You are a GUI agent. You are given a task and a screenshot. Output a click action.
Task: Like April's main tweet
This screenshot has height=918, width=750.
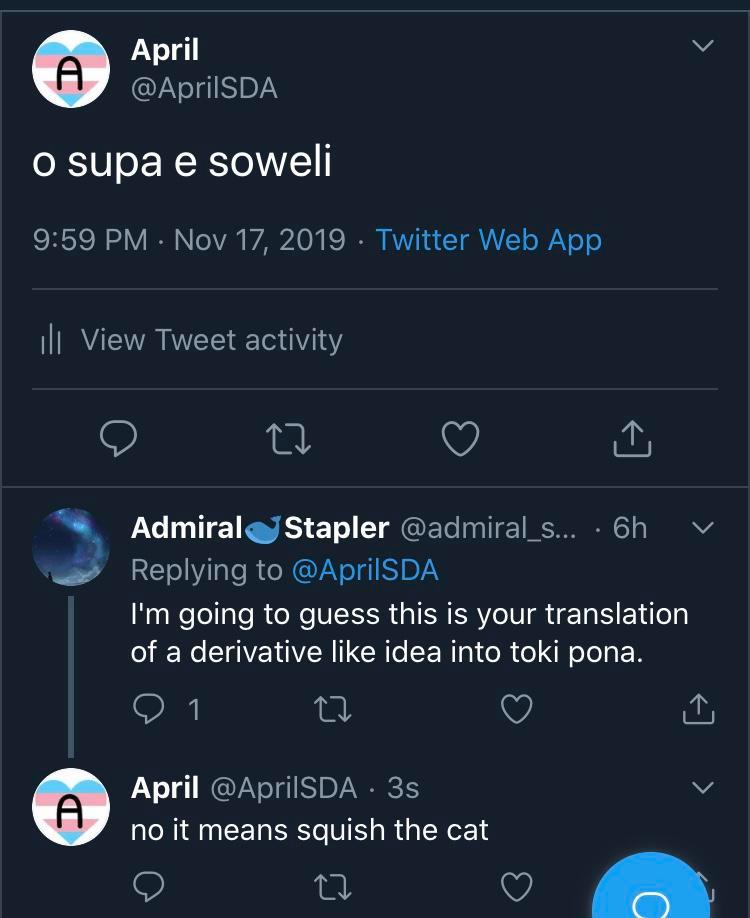(x=460, y=438)
